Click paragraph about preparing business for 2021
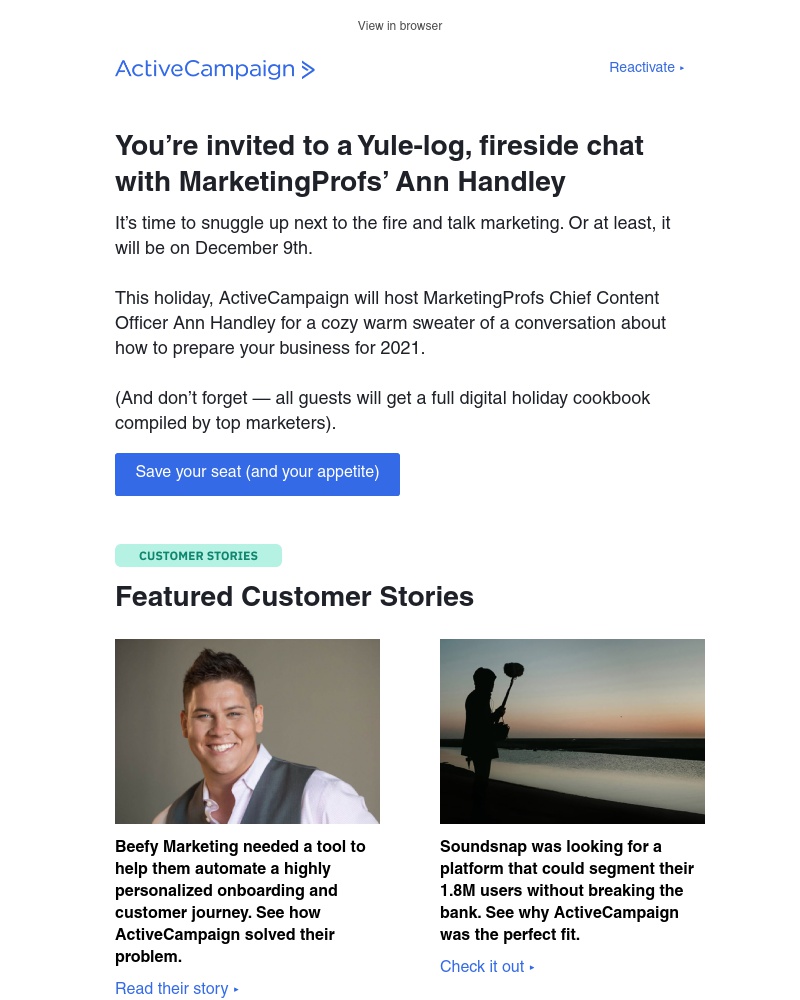The image size is (800, 1000). [x=390, y=323]
